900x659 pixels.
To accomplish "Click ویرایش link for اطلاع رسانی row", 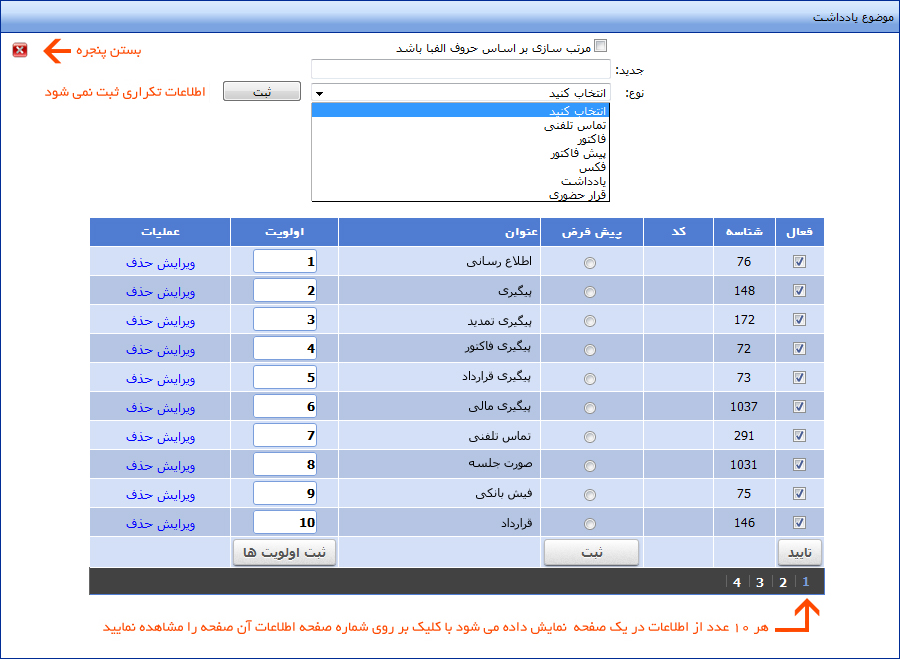I will 176,263.
